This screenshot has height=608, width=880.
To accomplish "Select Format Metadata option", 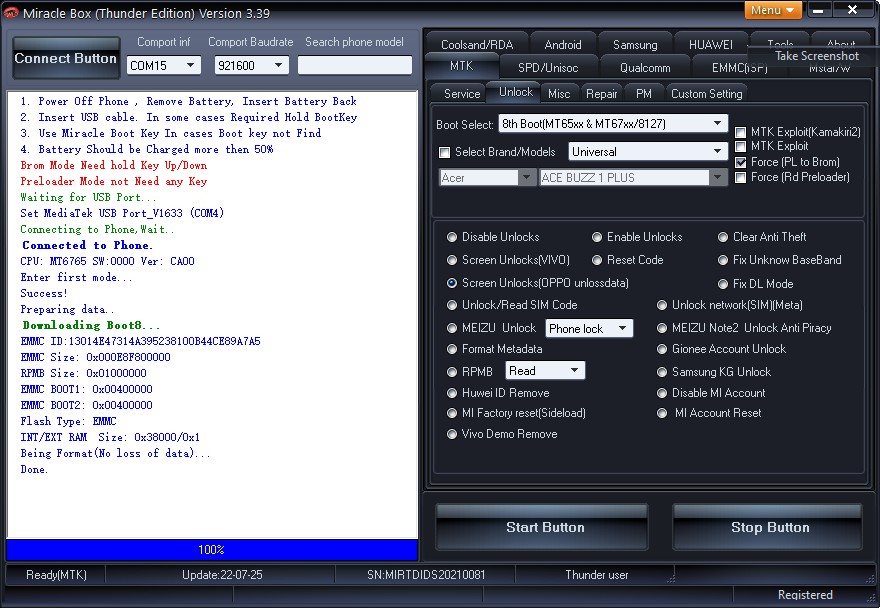I will 452,349.
